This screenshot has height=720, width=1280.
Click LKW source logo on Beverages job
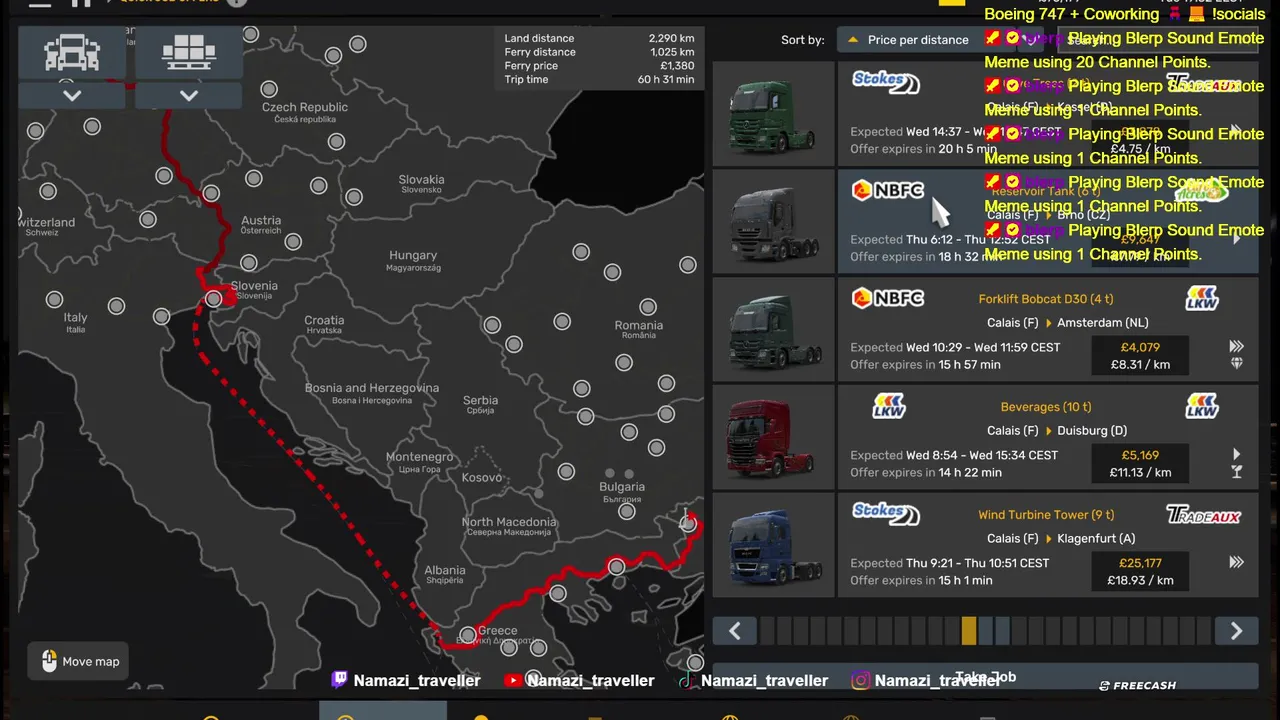[889, 406]
